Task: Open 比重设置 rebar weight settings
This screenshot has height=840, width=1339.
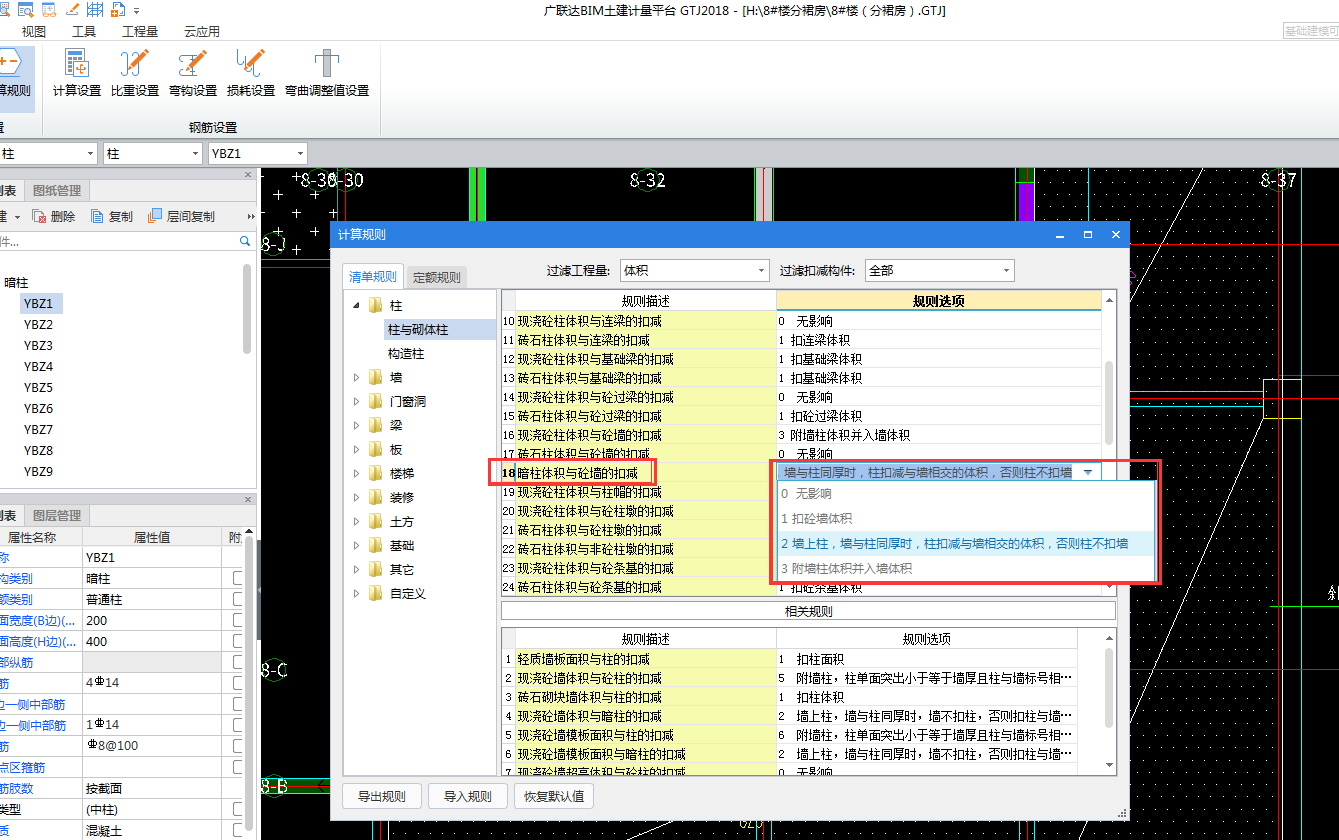Action: (x=135, y=73)
